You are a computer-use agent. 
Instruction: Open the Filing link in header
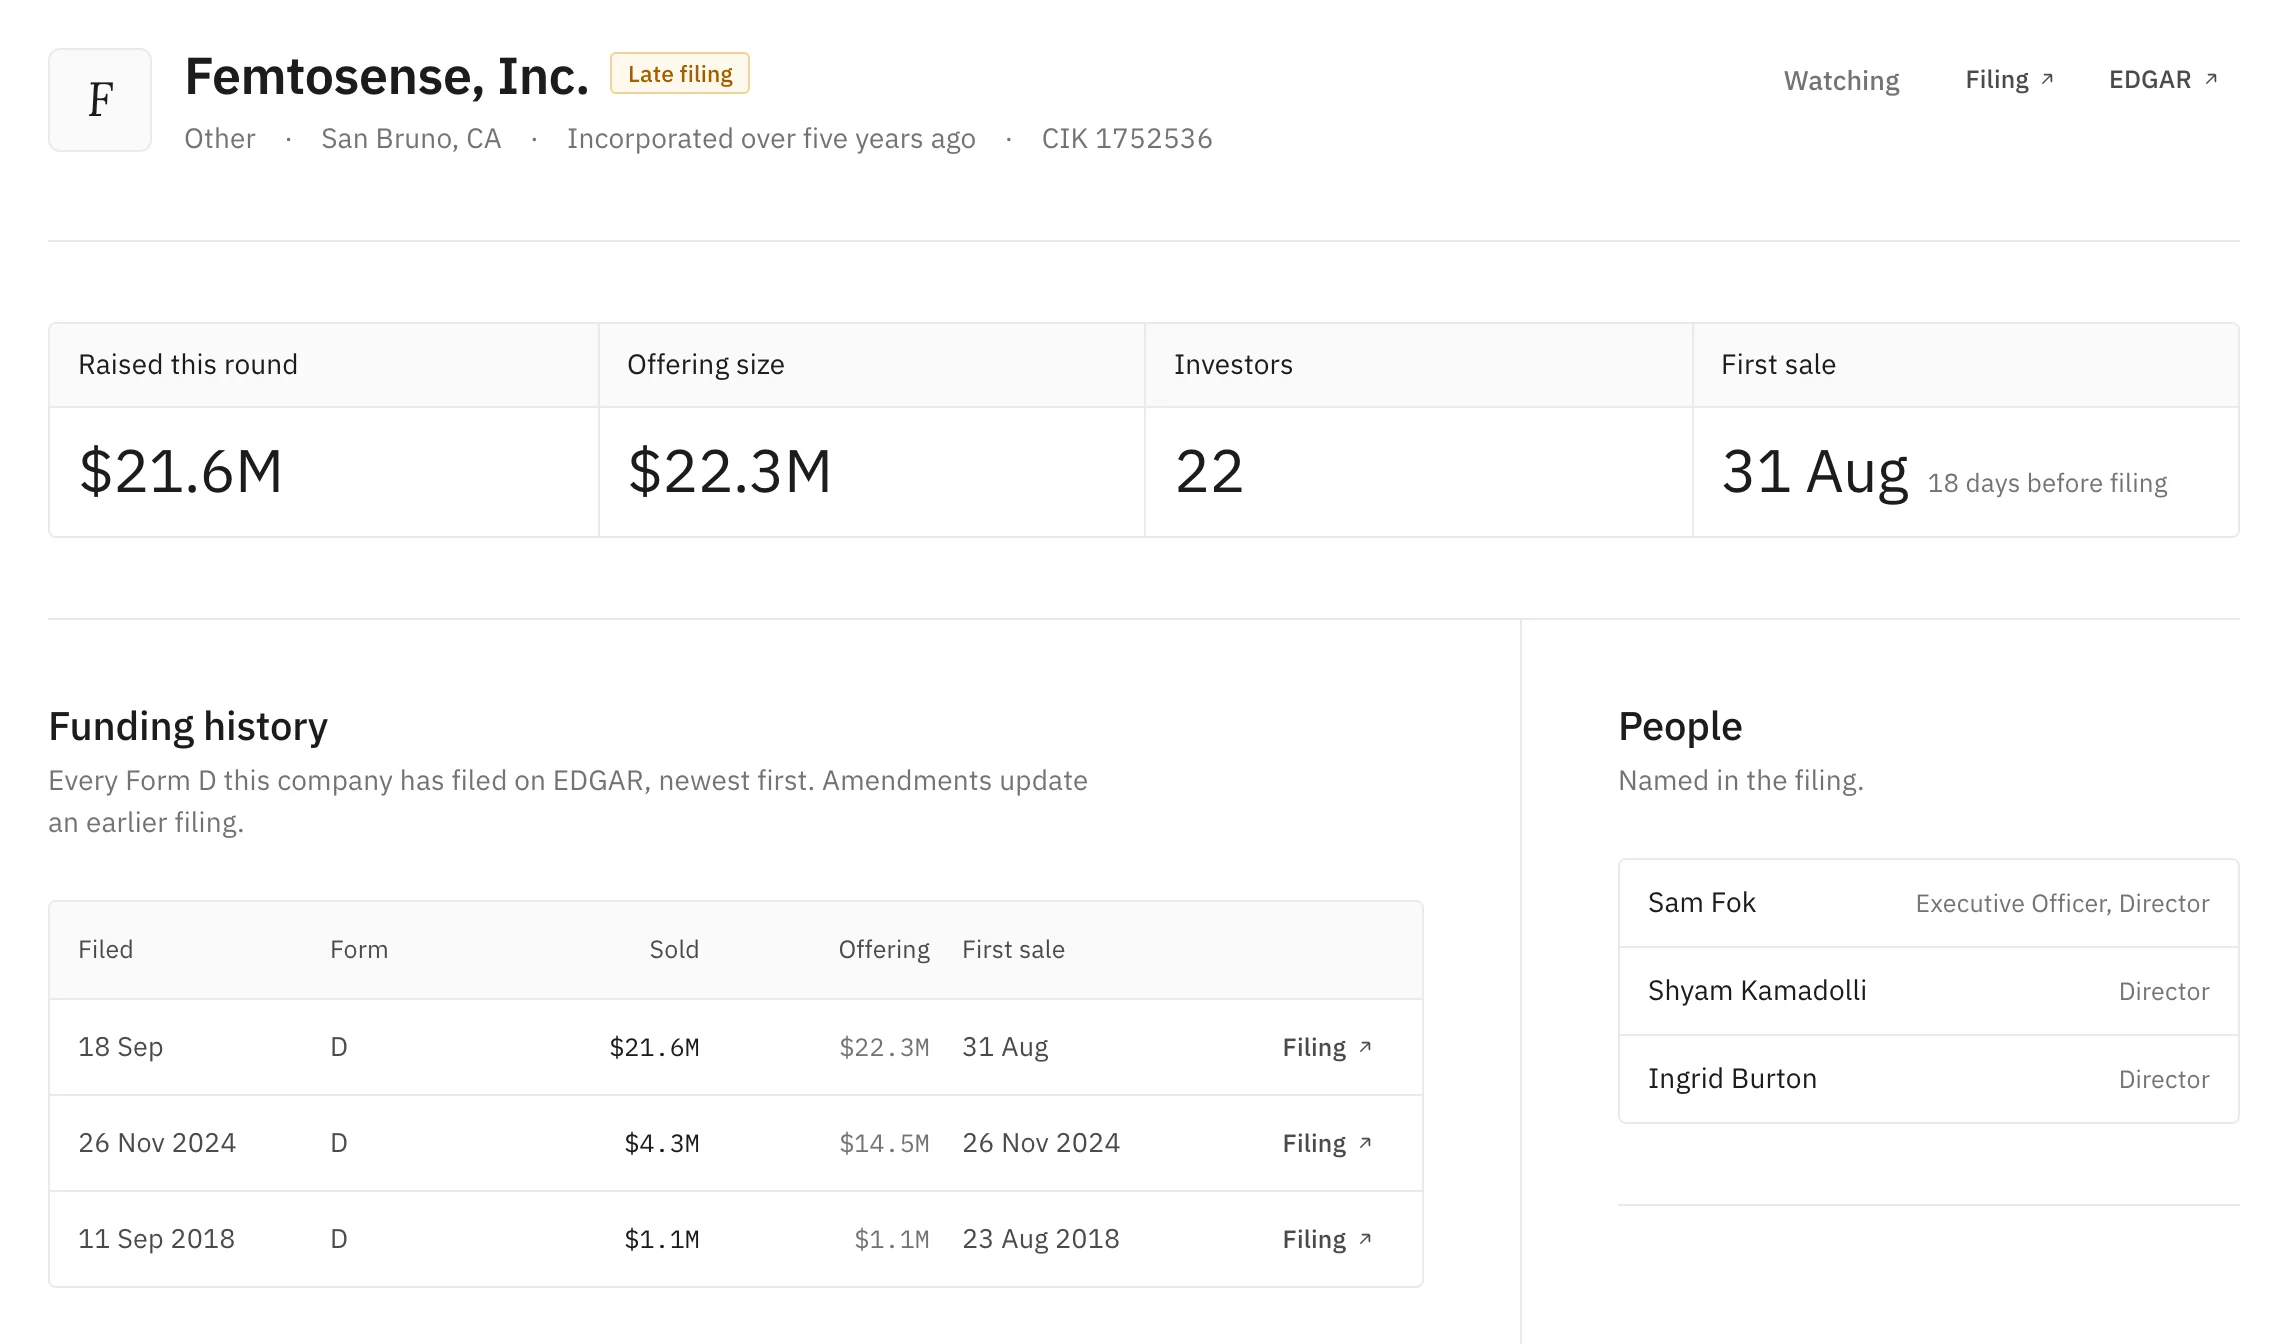[2009, 80]
